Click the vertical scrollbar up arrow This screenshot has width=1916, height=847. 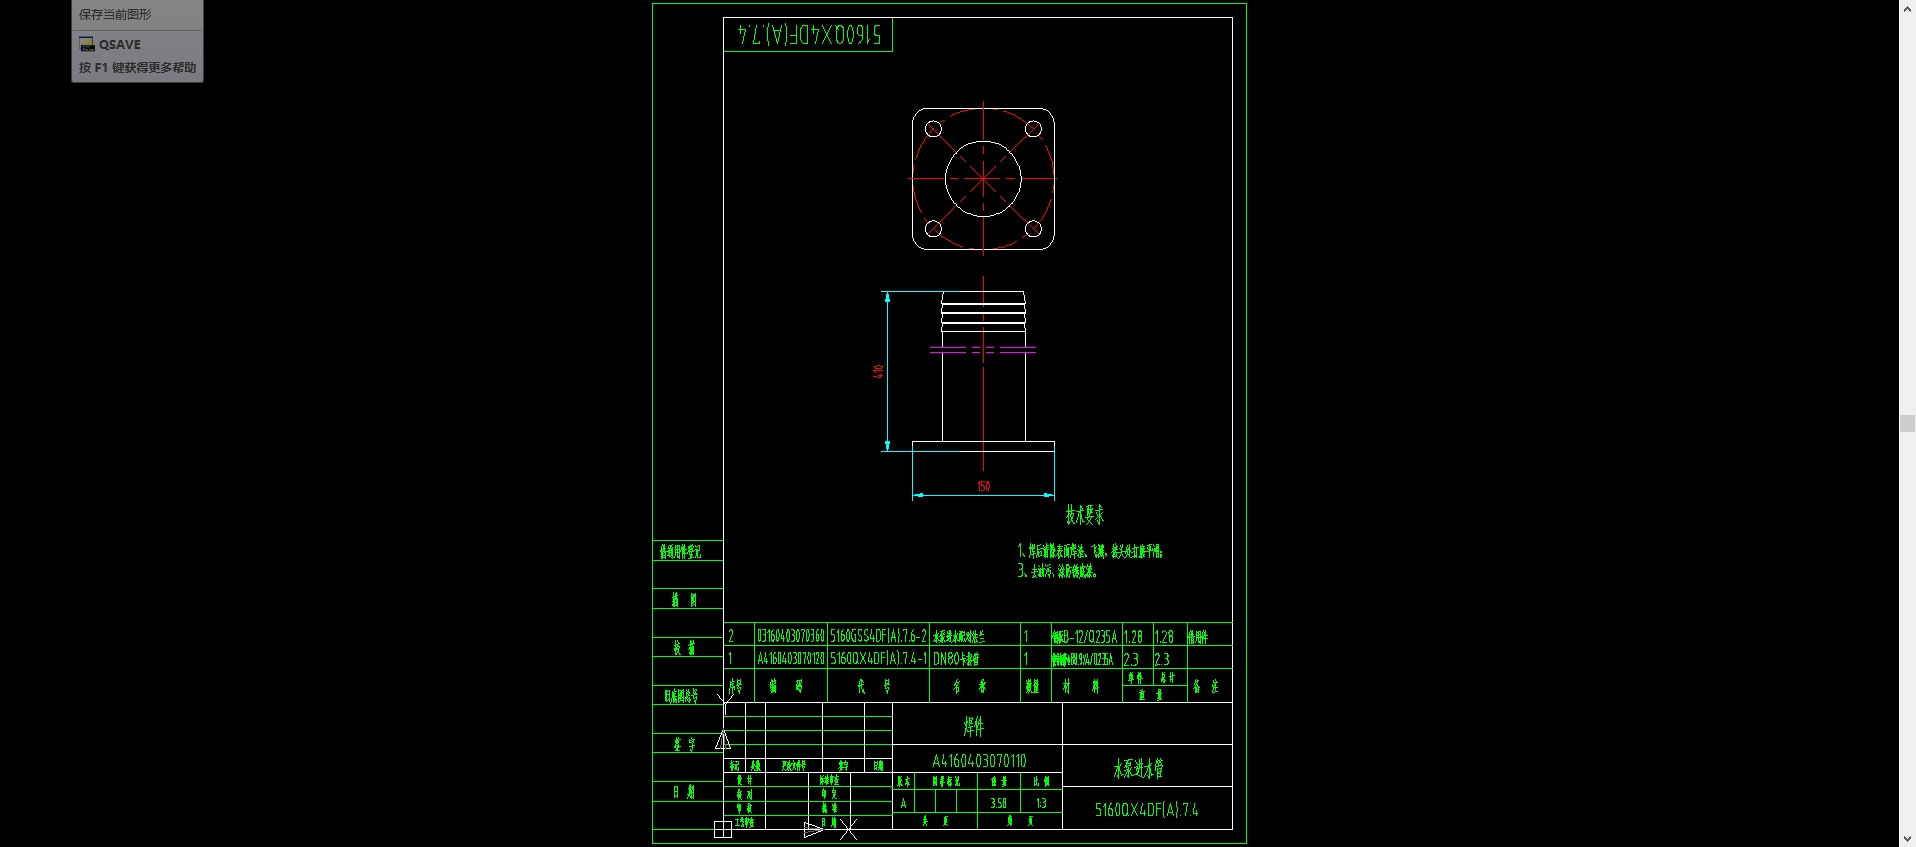(x=1907, y=7)
